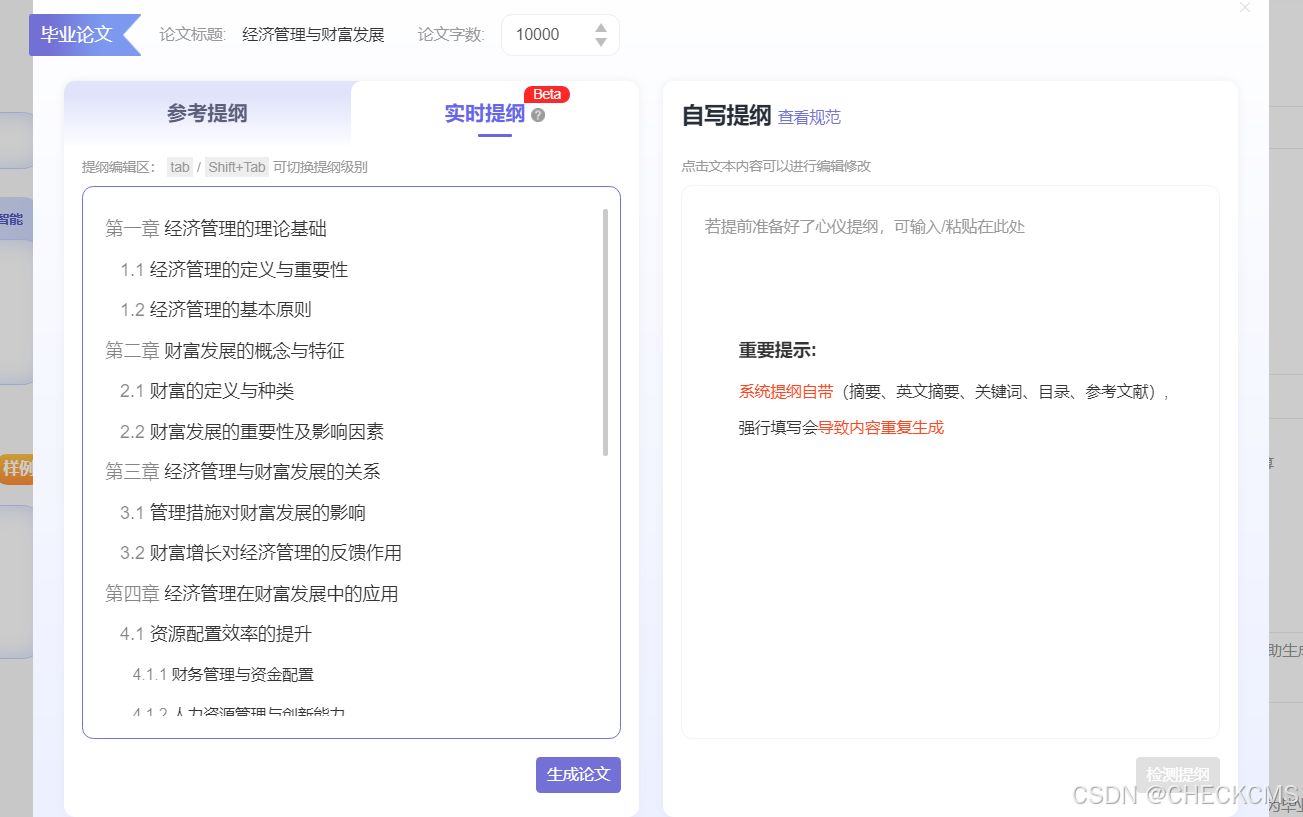Image resolution: width=1303 pixels, height=817 pixels.
Task: Click the 重要提示 heading text
Action: click(x=777, y=350)
